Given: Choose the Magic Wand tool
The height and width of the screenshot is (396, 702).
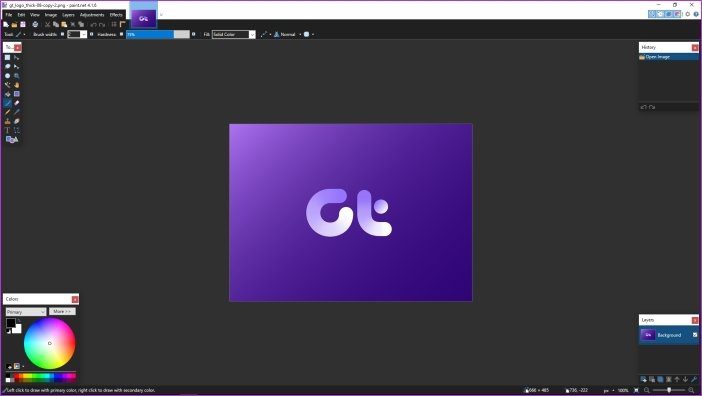Looking at the screenshot, I should tap(8, 85).
